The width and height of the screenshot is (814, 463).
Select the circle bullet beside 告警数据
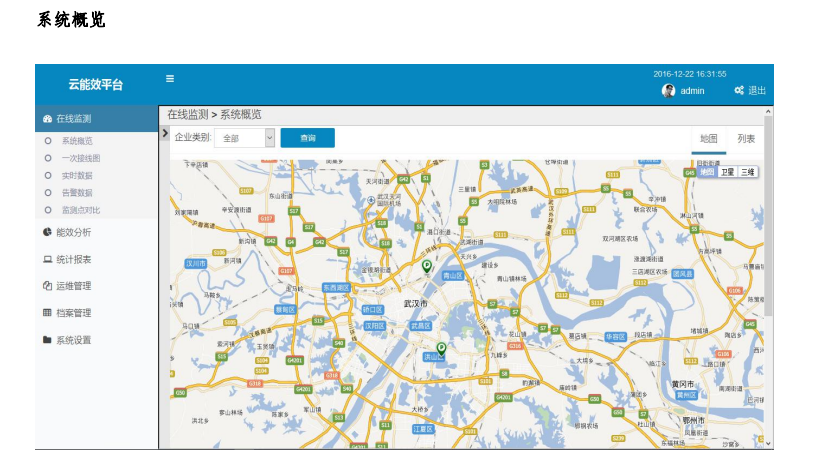[48, 193]
